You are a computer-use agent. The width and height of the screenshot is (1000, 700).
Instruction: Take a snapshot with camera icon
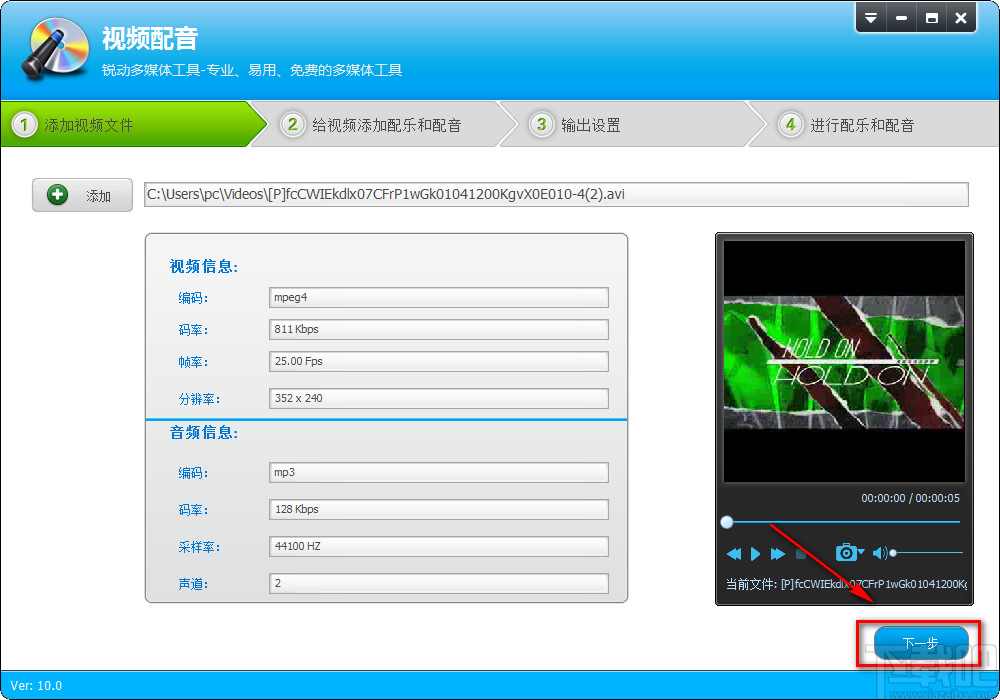click(846, 553)
